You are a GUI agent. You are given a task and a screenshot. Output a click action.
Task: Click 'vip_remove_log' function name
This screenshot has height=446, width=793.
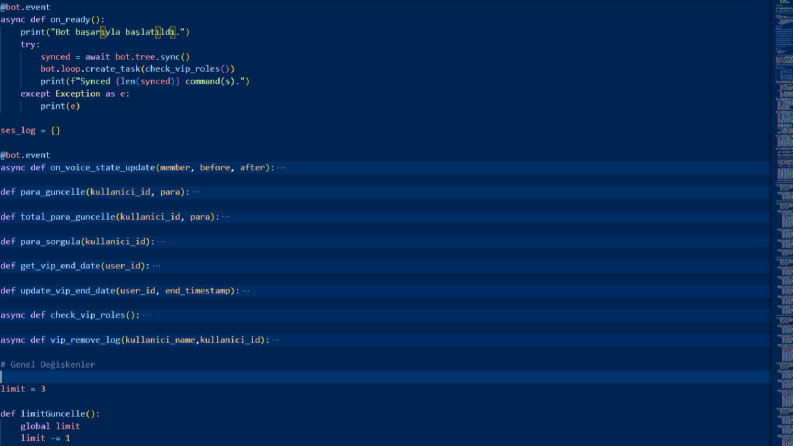[x=85, y=340]
